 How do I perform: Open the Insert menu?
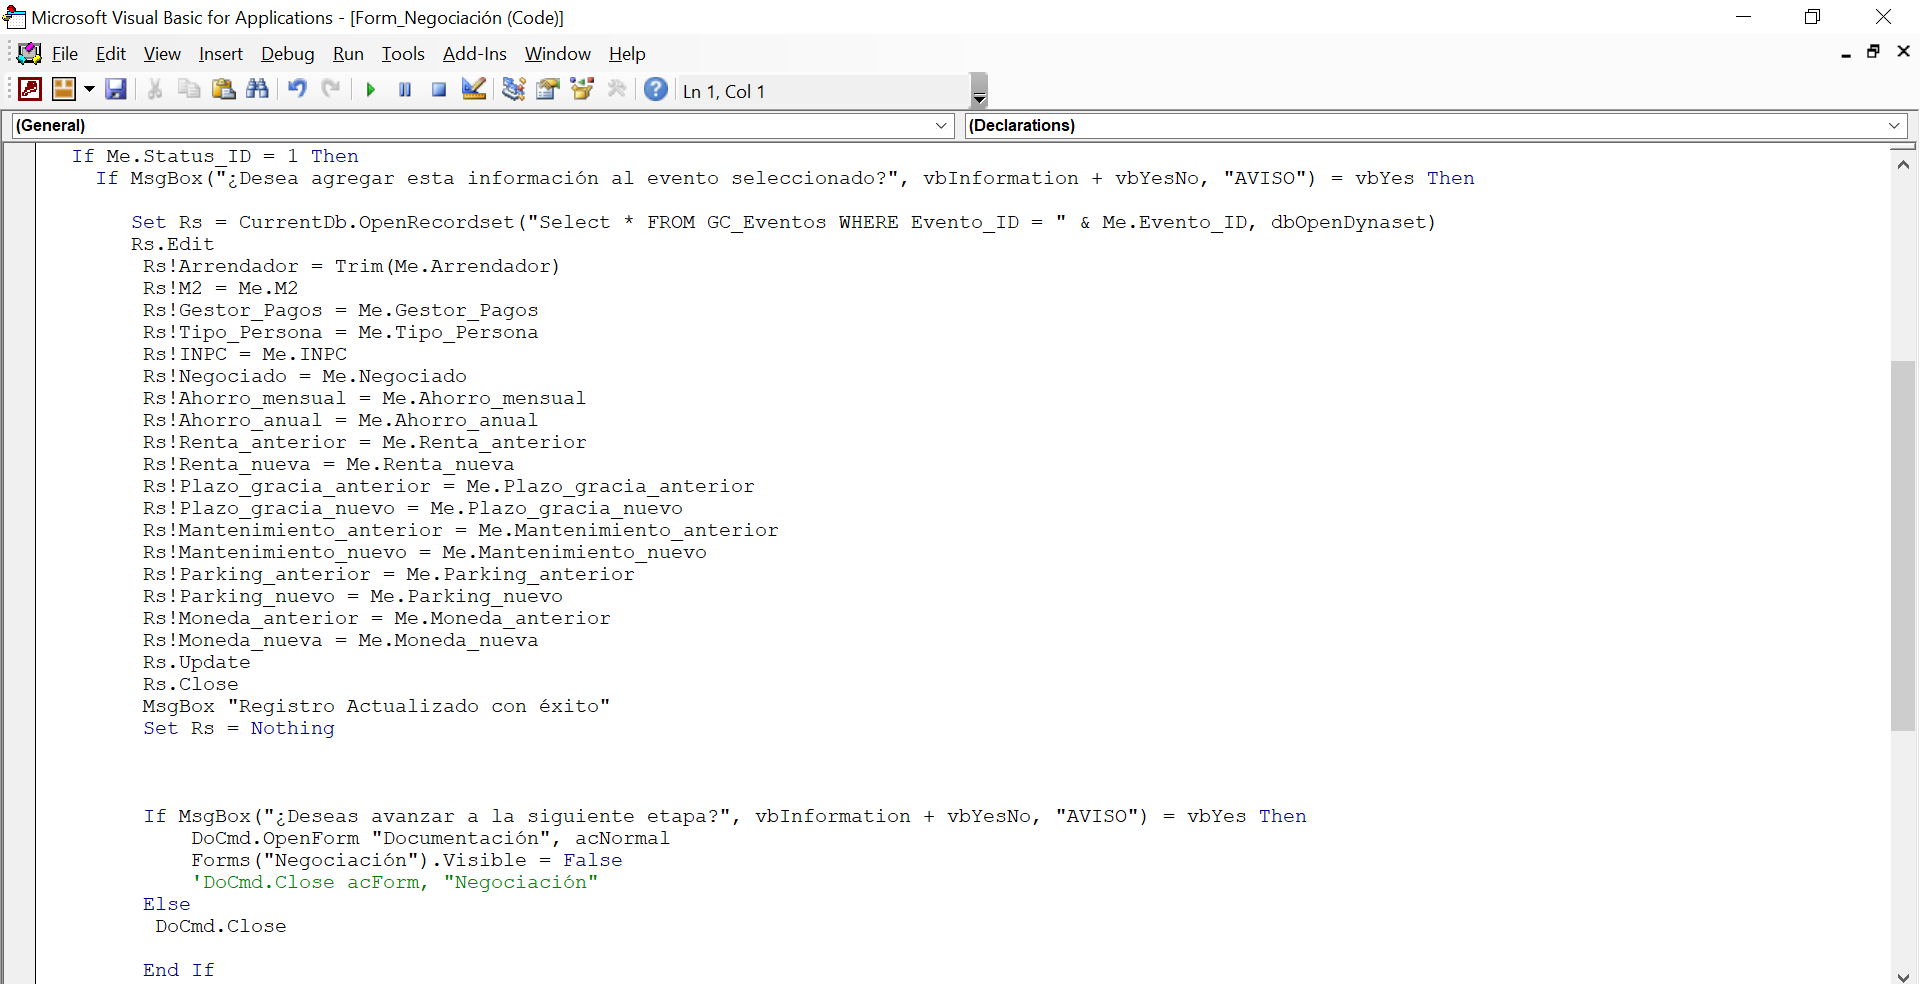(x=220, y=54)
